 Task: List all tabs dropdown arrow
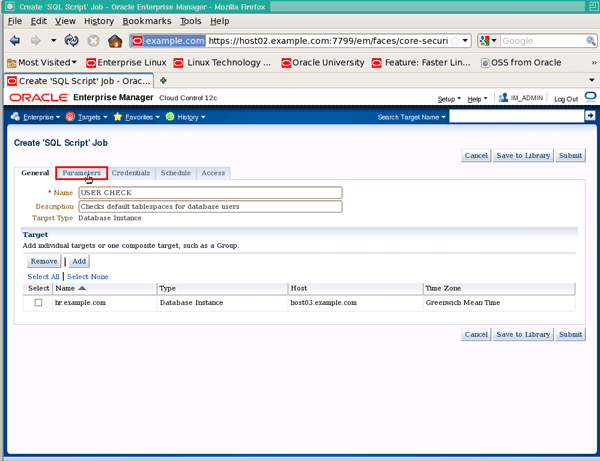point(592,80)
